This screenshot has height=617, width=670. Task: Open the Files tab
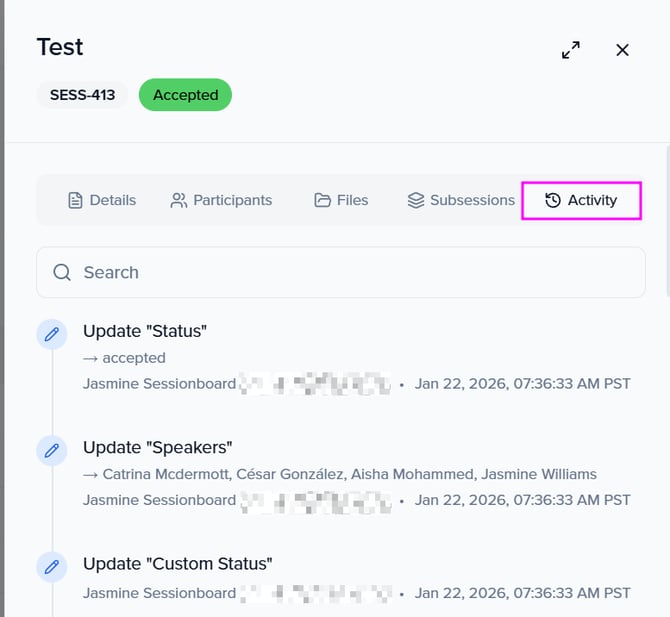(x=341, y=200)
